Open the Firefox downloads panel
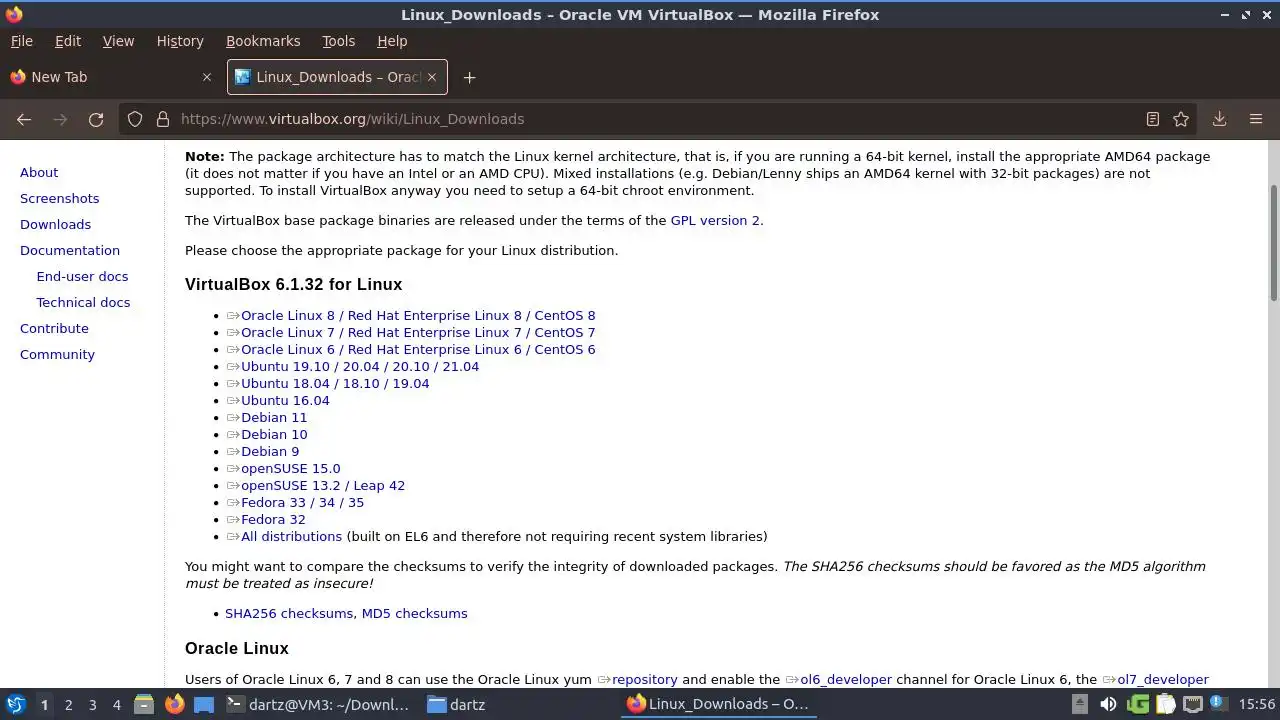 [1219, 119]
